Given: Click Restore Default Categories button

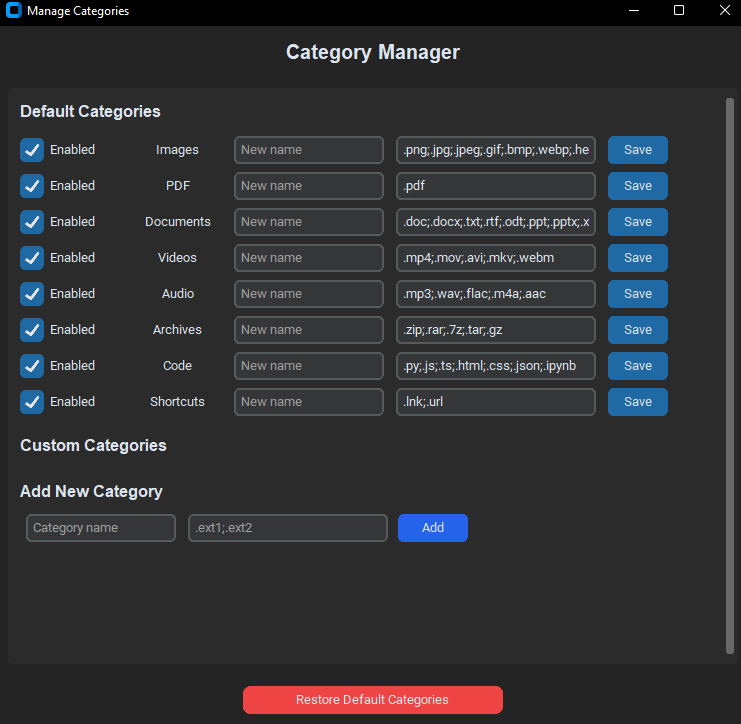Looking at the screenshot, I should (373, 700).
